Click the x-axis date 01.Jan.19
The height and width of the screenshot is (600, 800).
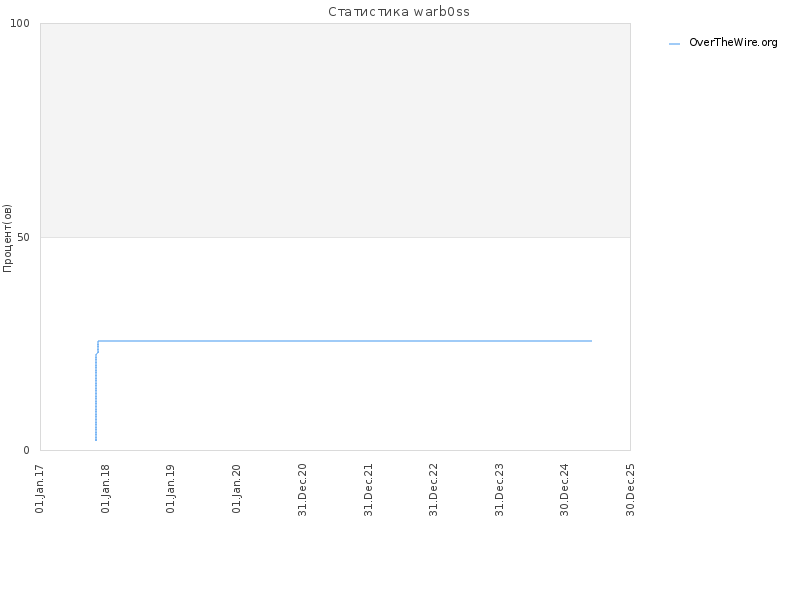click(170, 489)
